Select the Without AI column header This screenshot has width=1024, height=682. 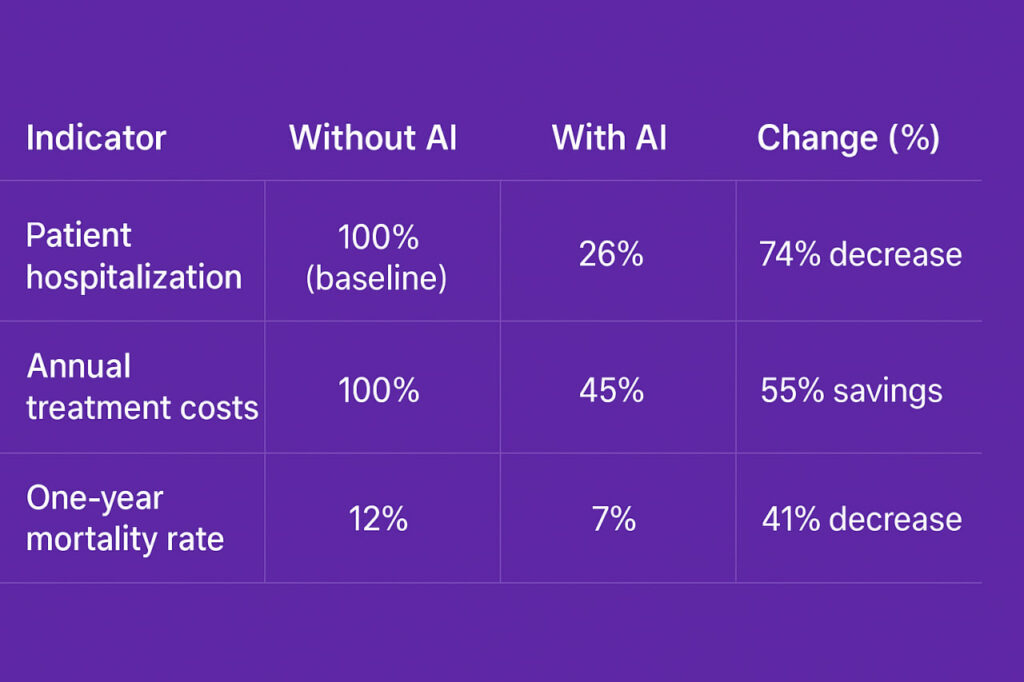coord(373,138)
